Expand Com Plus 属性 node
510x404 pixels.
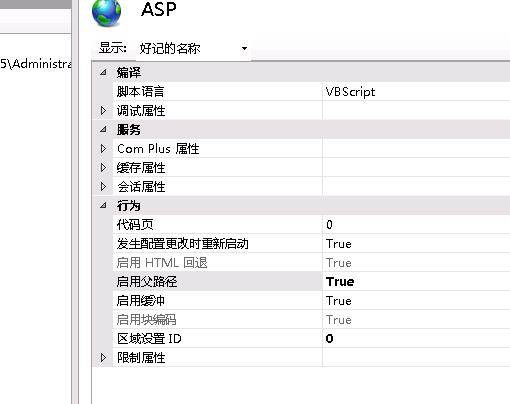pyautogui.click(x=103, y=148)
